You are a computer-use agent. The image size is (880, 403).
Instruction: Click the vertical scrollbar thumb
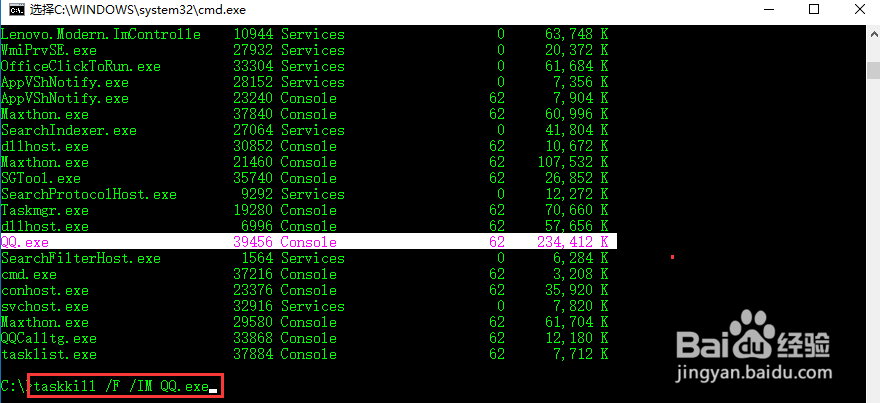(872, 70)
